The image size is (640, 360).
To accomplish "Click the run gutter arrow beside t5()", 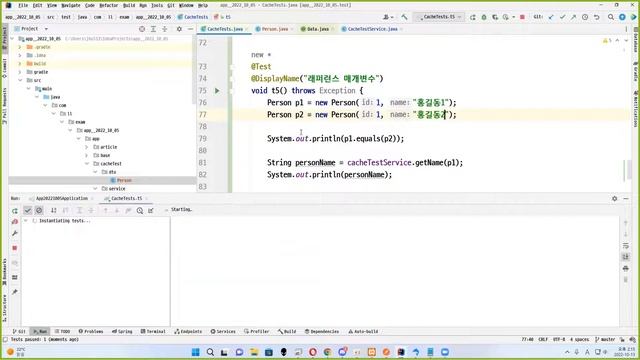I will point(217,91).
